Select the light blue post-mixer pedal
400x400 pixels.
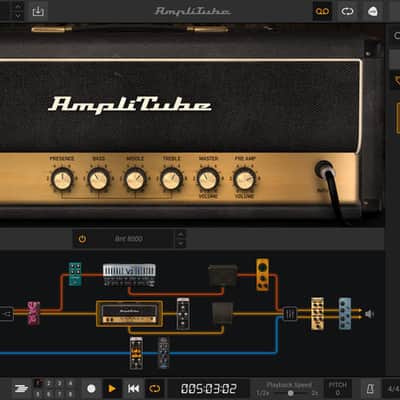[345, 314]
